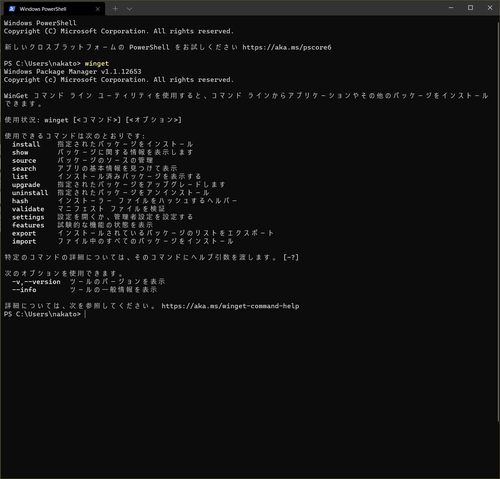Click the 'Windows PowerShell' banner first line

coord(40,23)
